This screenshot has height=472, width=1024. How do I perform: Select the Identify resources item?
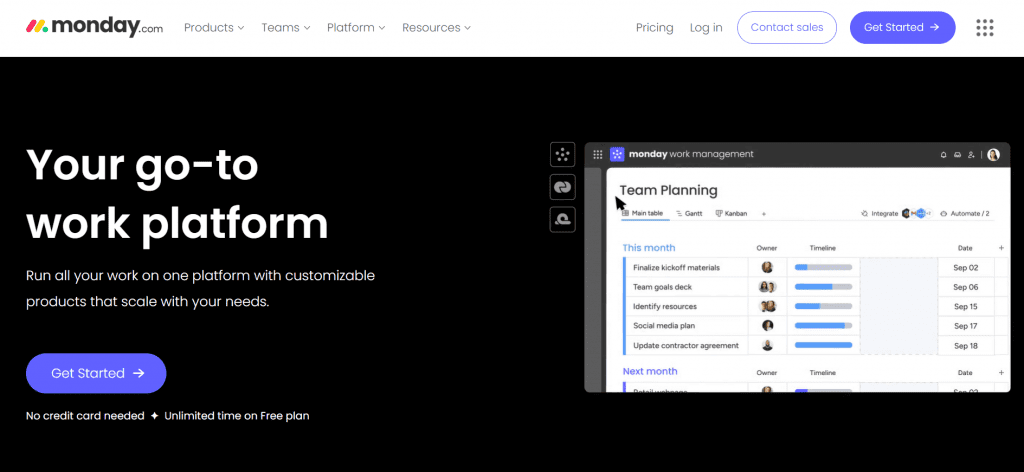(x=665, y=306)
